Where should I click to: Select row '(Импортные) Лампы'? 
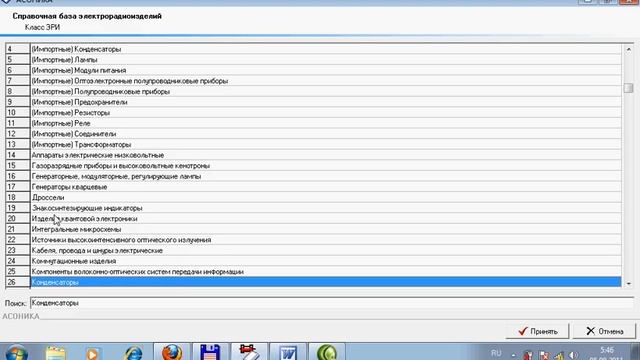(x=326, y=60)
